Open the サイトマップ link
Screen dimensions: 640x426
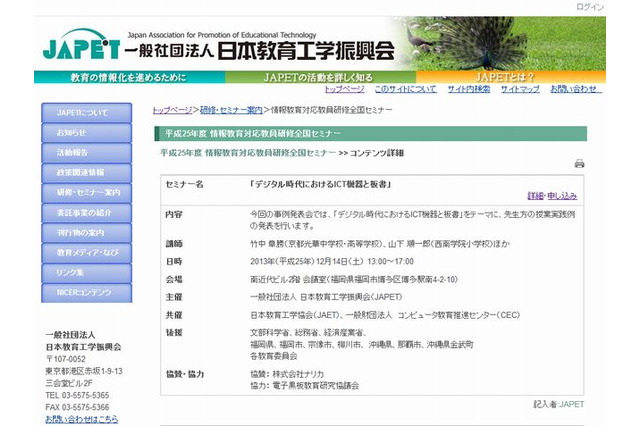pyautogui.click(x=520, y=89)
